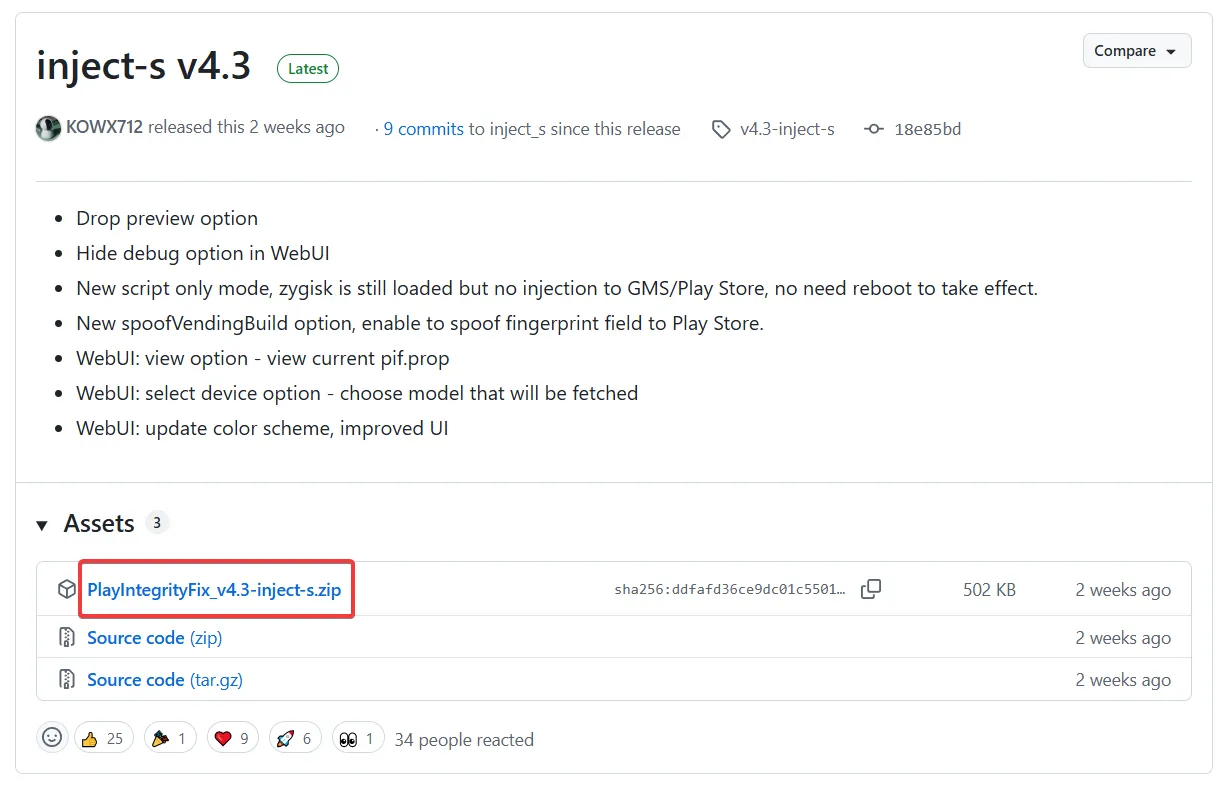Click package icon next to PlayIntegrityFix zip
The height and width of the screenshot is (802, 1227).
[x=66, y=590]
